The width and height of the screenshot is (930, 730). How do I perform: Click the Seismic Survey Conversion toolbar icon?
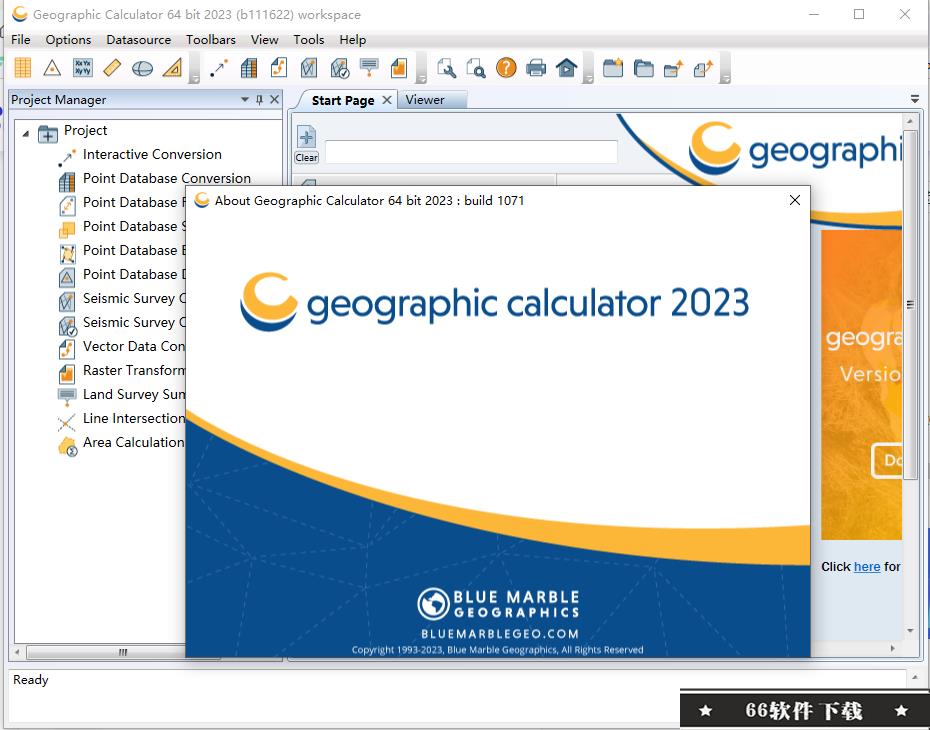309,68
